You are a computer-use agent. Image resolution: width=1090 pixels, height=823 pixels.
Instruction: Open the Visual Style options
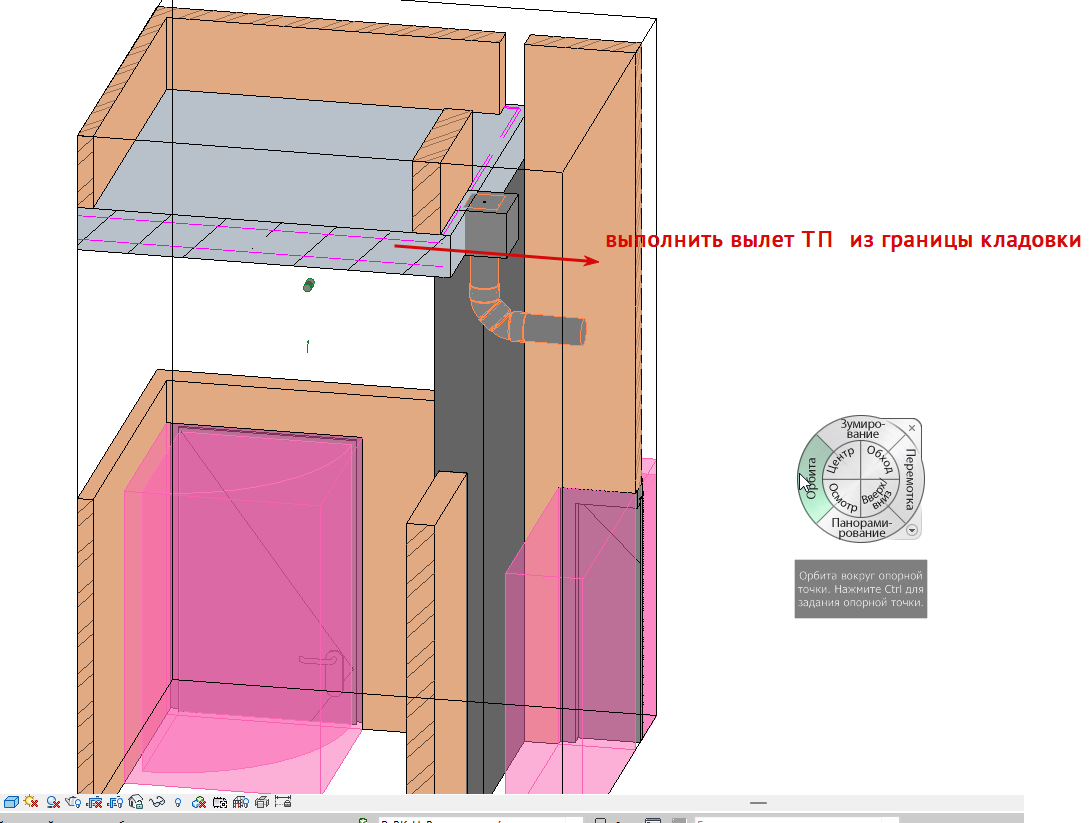pos(11,802)
